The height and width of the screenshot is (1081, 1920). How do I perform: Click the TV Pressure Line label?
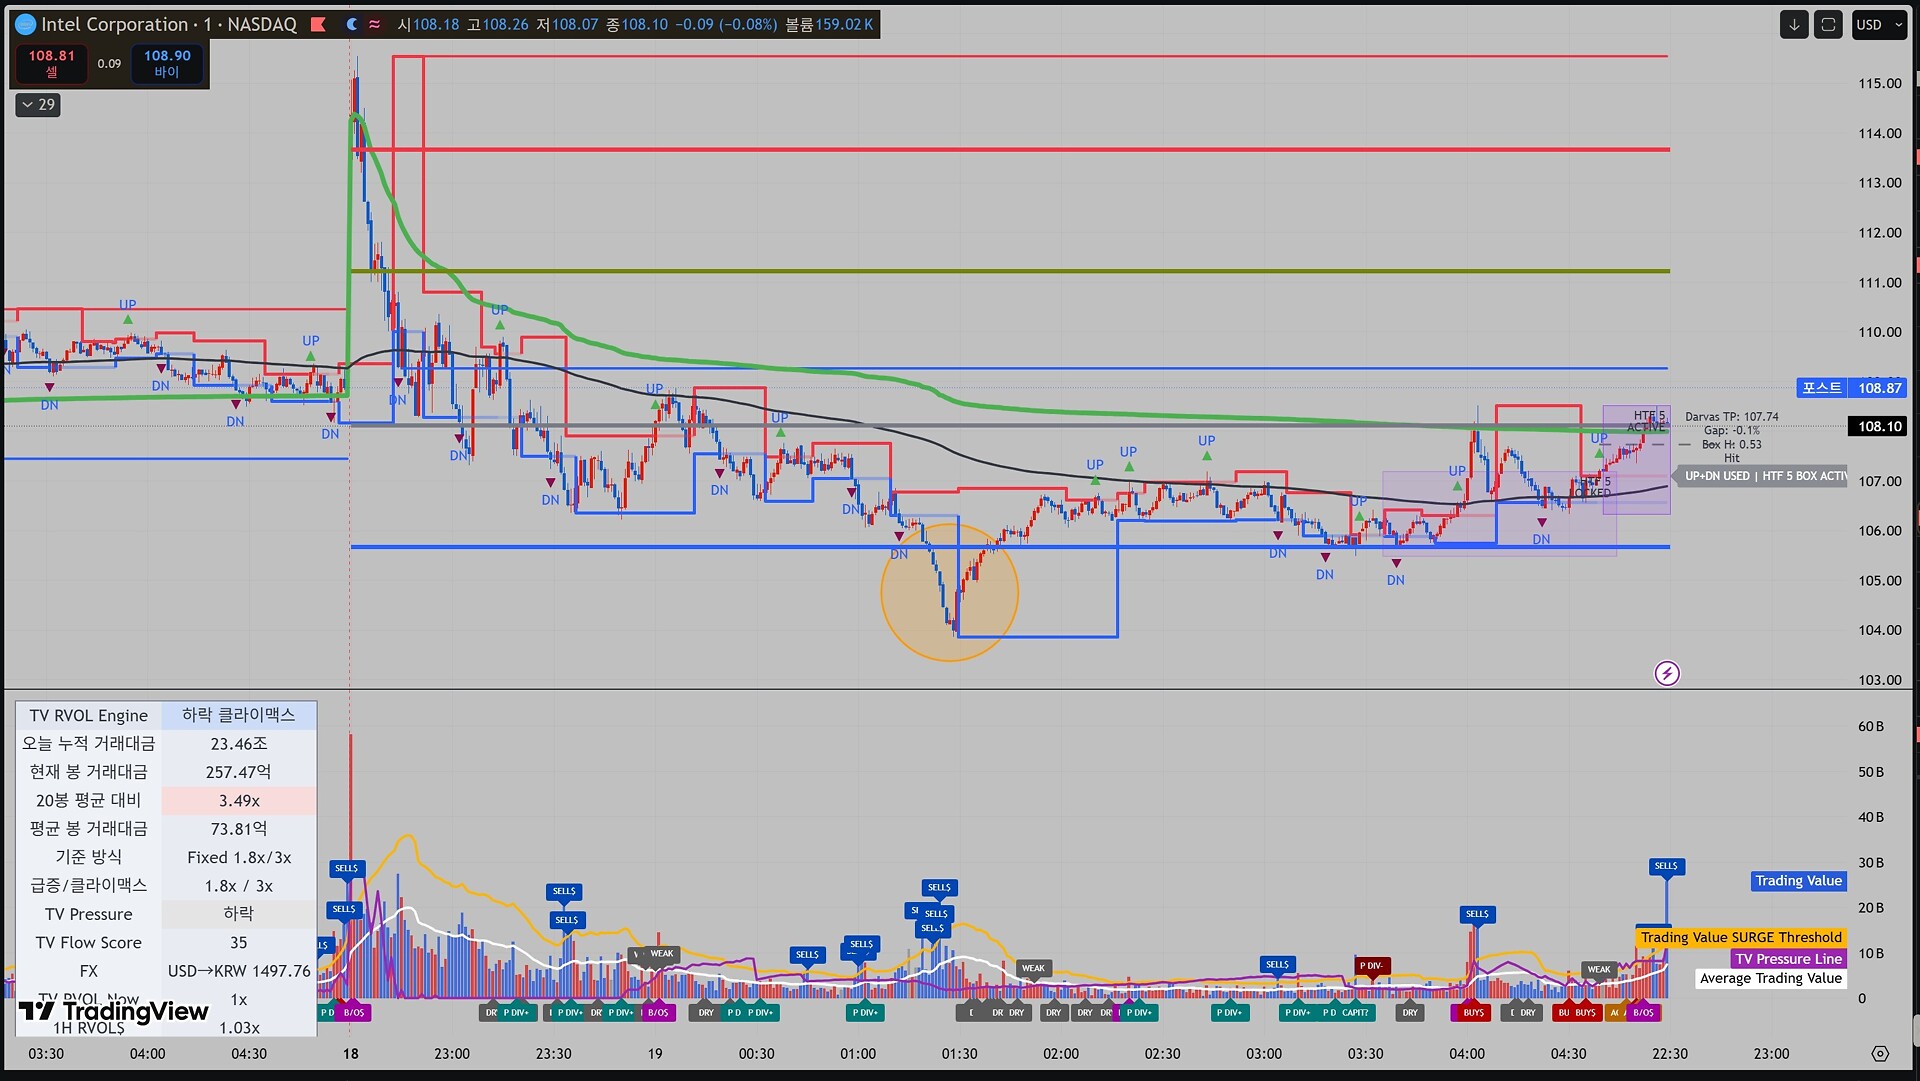pos(1788,958)
